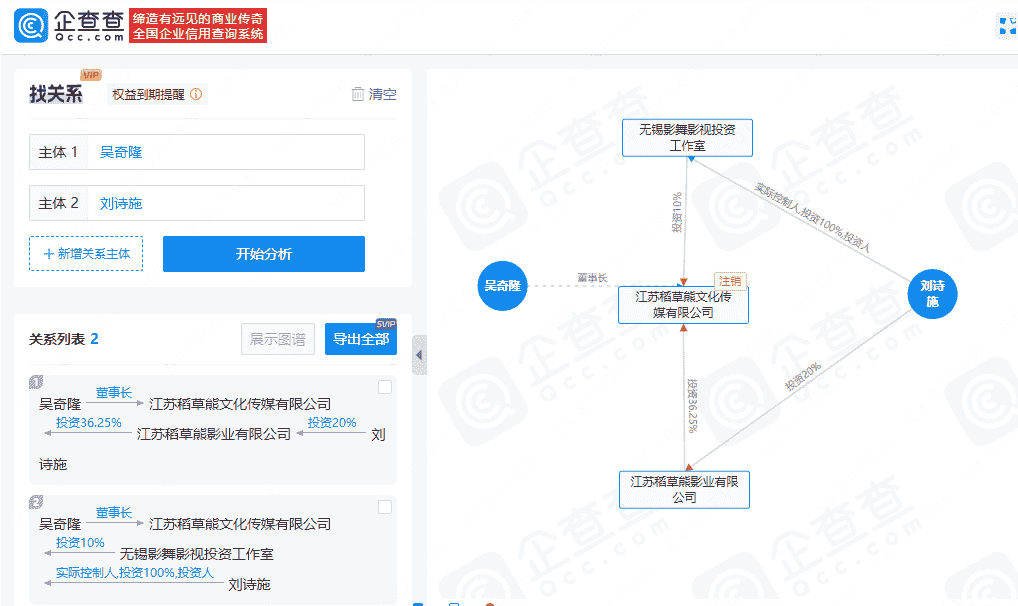Click the SVIP badge on 导出全部 button
The width and height of the screenshot is (1018, 606).
[x=385, y=324]
